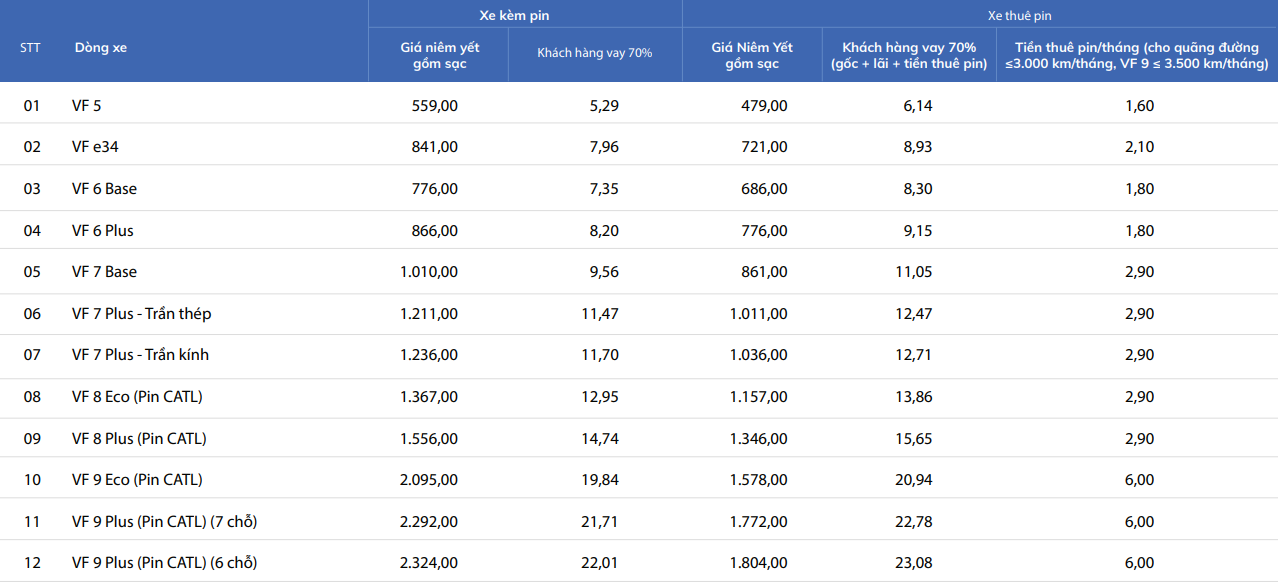Select the 'VF 5' model name
This screenshot has height=584, width=1278.
[x=86, y=105]
